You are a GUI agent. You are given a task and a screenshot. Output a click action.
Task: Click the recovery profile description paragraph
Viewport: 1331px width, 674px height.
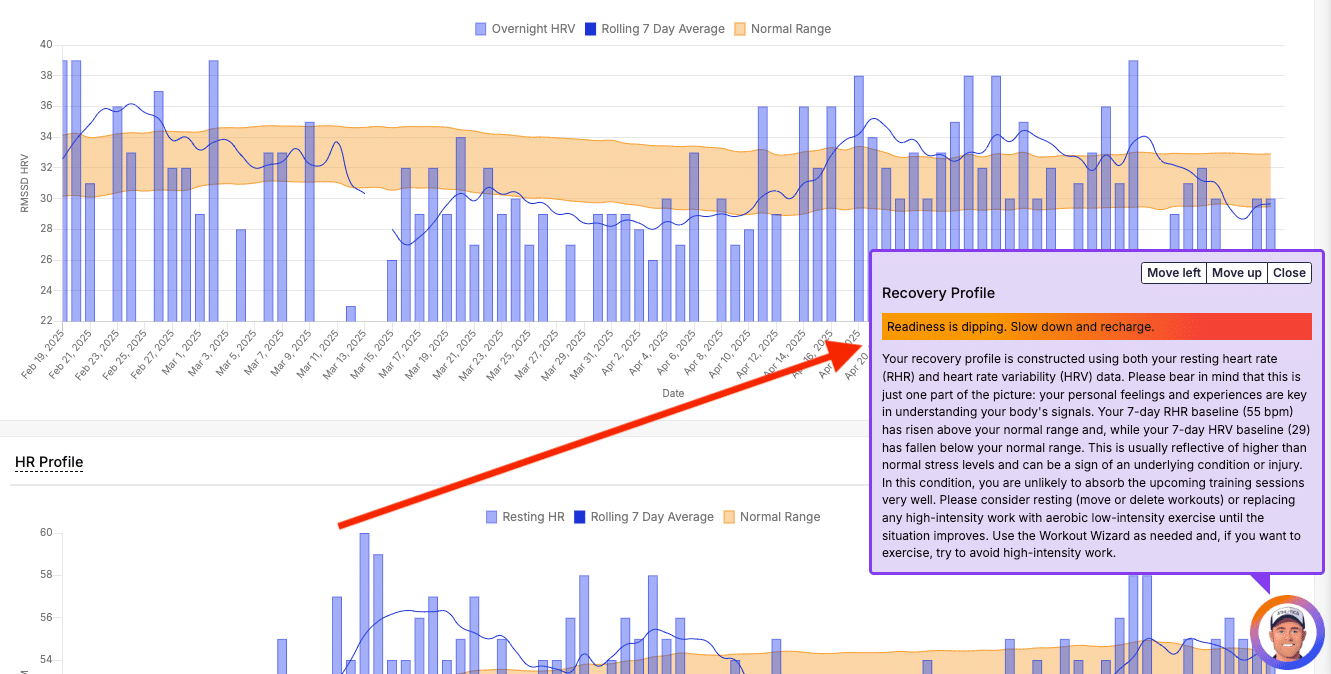click(x=1097, y=455)
